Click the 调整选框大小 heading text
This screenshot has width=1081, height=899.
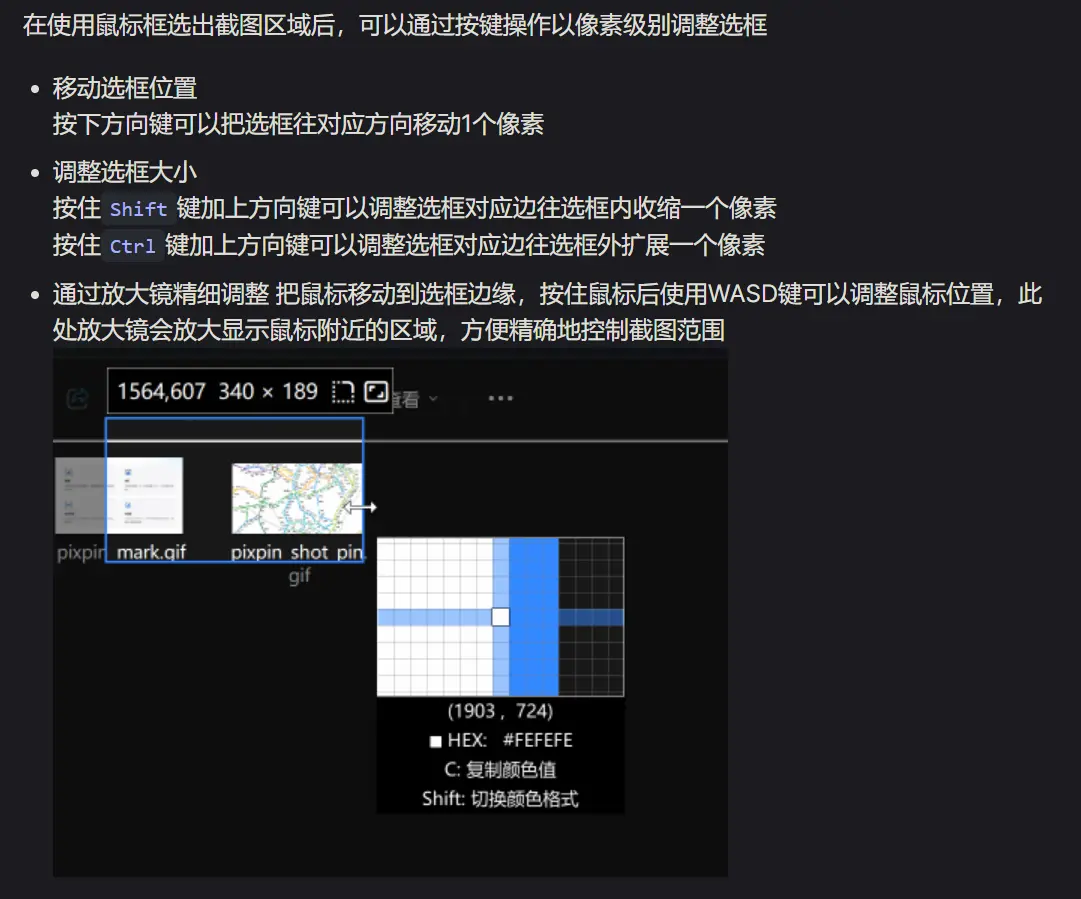pos(125,171)
